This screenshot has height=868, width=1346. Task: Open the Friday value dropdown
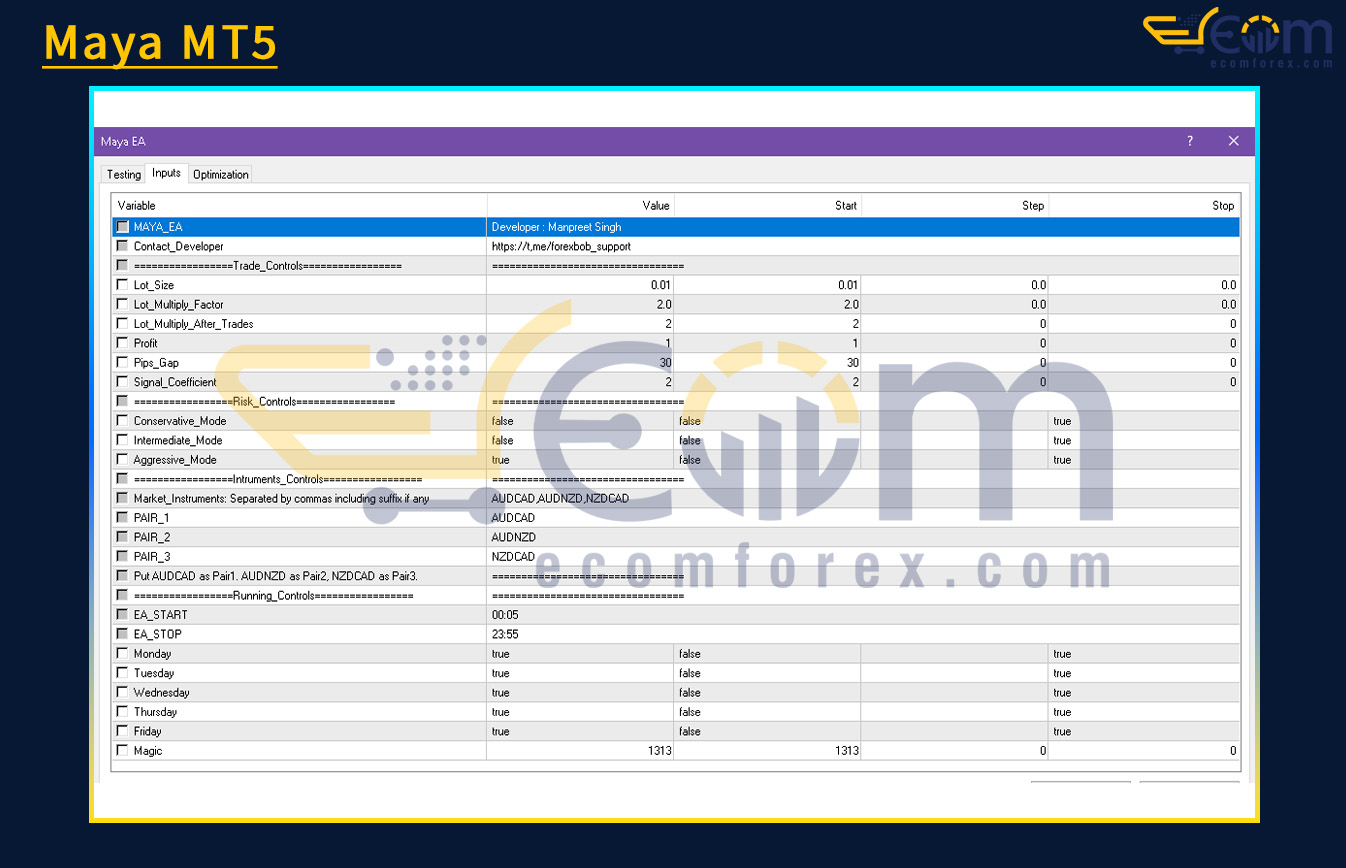coord(581,731)
